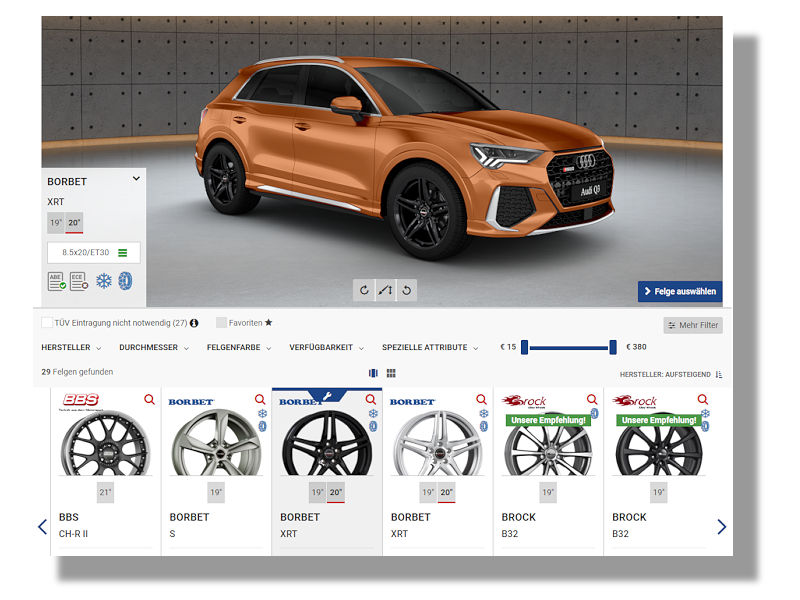Image resolution: width=800 pixels, height=600 pixels.
Task: Open the ABE certificate icon
Action: 56,281
